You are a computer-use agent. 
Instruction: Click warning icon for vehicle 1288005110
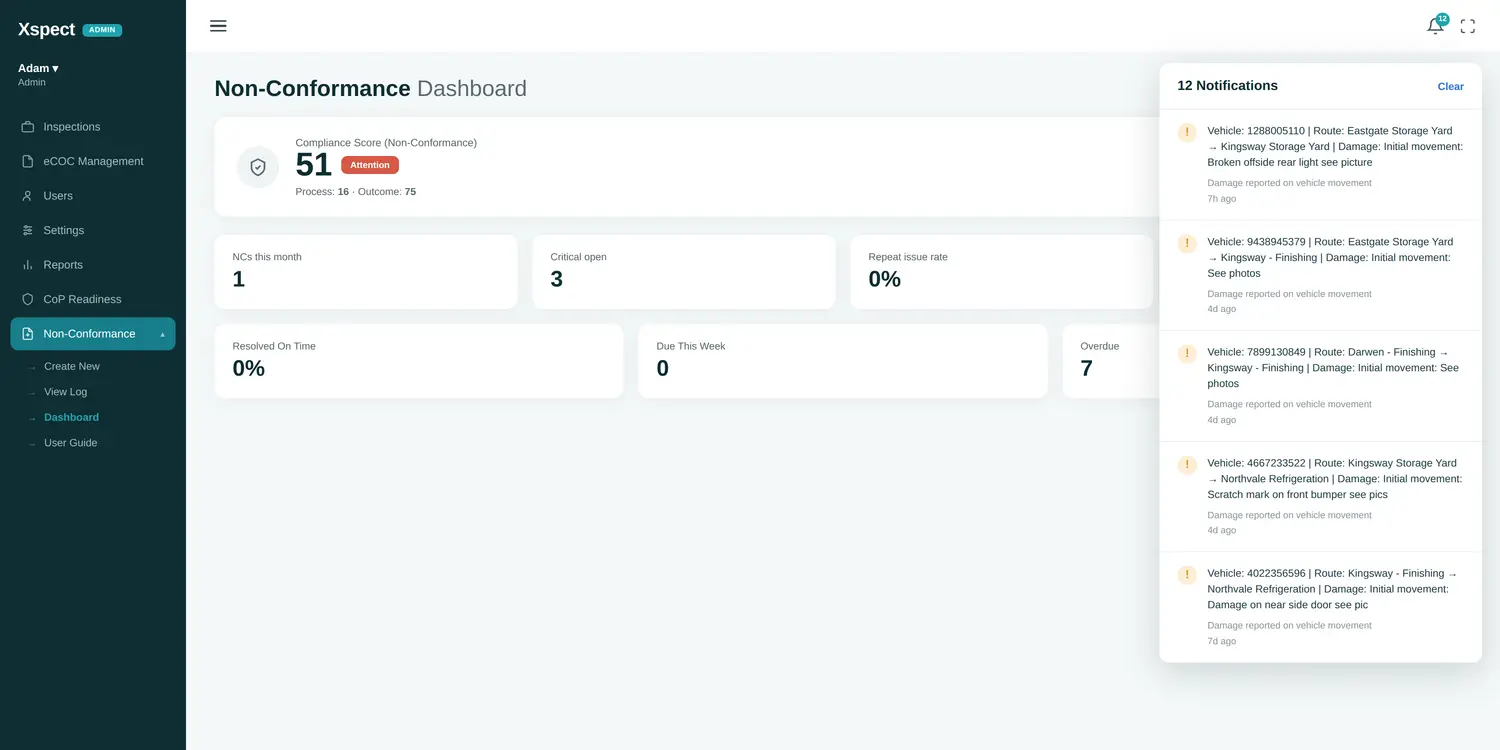click(1187, 132)
